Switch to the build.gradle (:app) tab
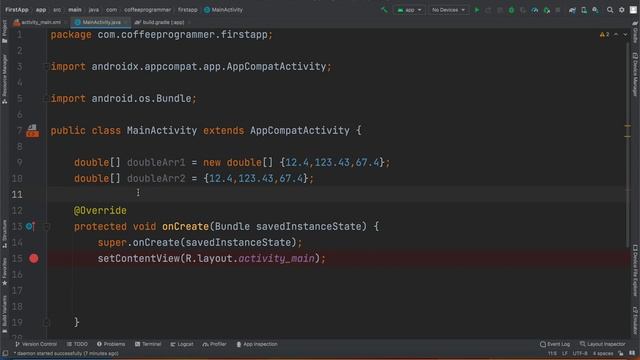640x360 pixels. click(x=161, y=22)
